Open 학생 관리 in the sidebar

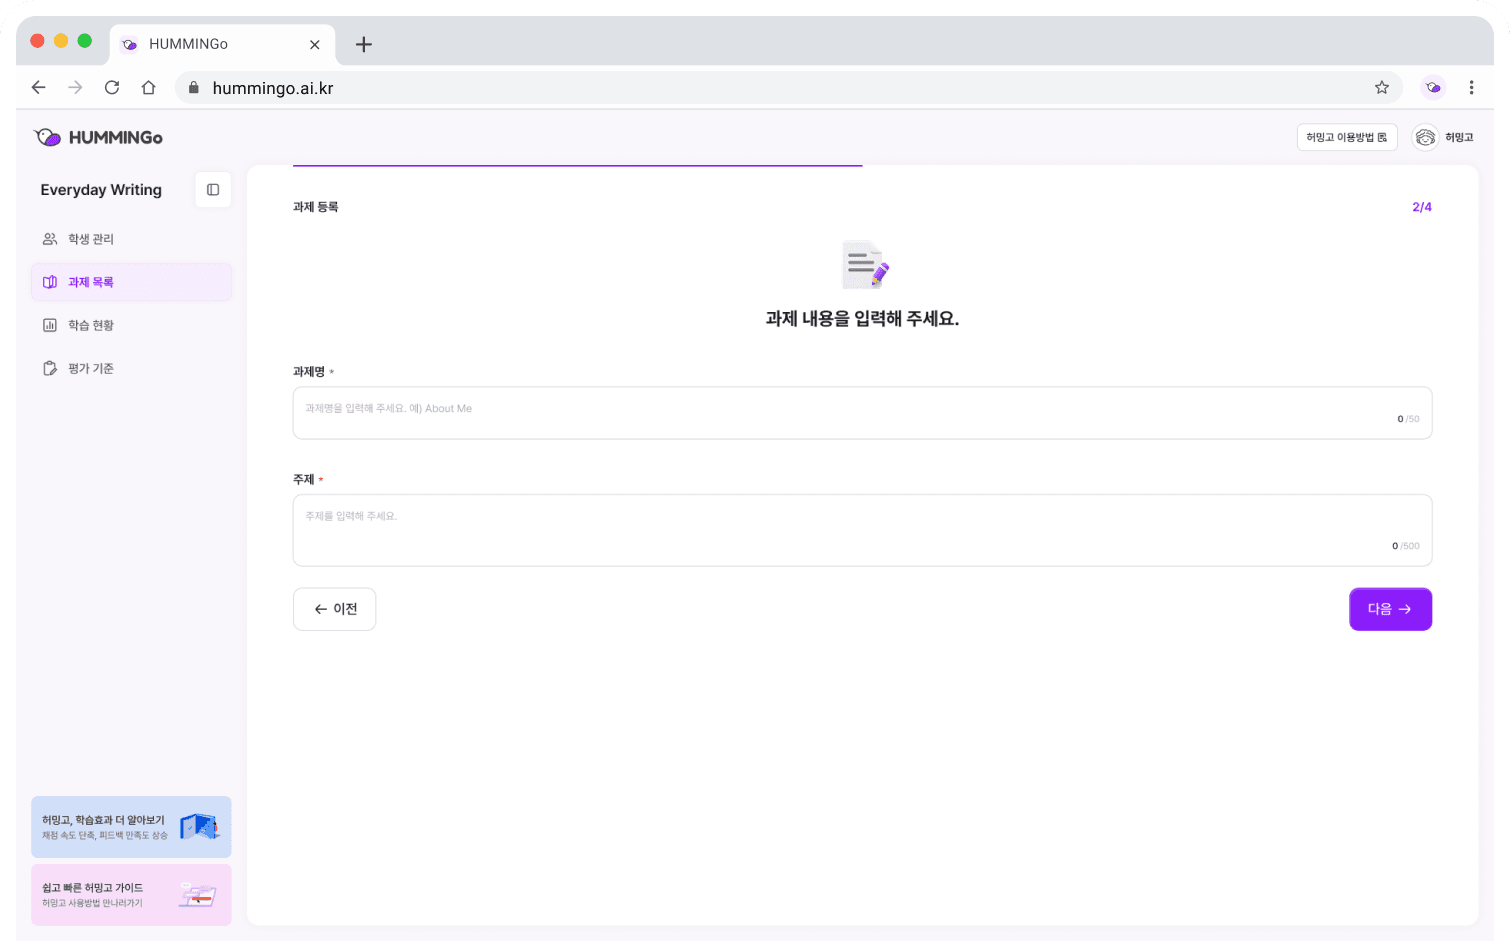pos(91,239)
